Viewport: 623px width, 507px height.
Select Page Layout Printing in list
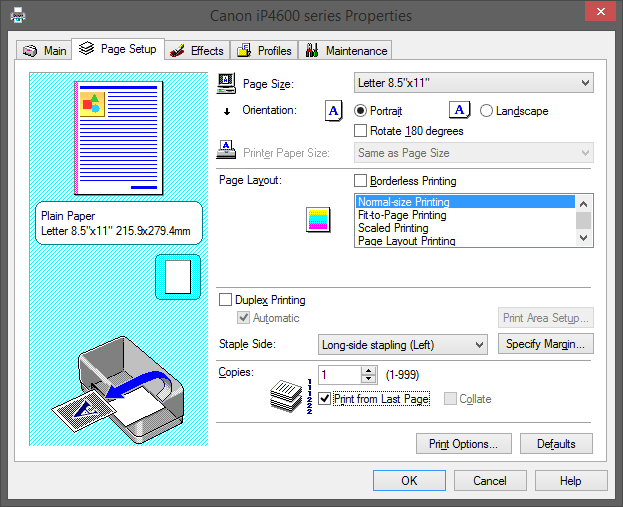(465, 241)
